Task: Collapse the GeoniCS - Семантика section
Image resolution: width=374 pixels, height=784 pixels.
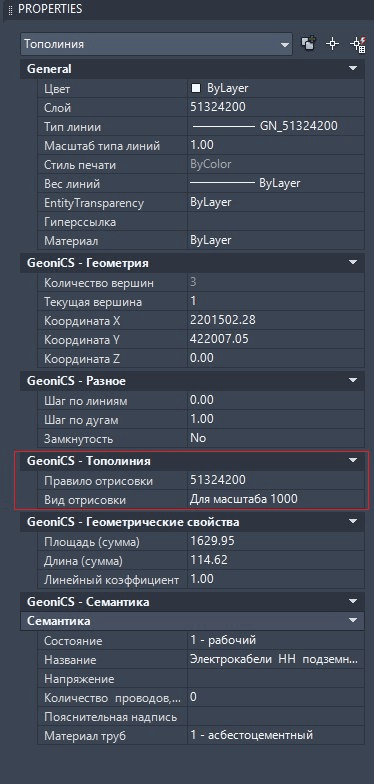Action: (353, 602)
